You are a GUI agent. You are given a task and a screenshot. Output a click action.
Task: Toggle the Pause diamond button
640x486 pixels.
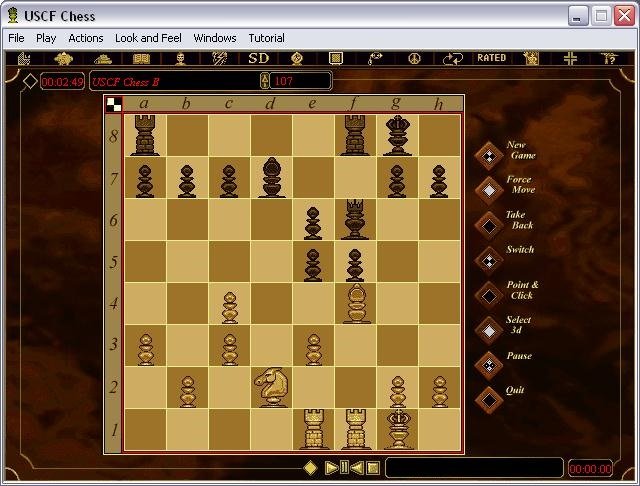[x=489, y=363]
